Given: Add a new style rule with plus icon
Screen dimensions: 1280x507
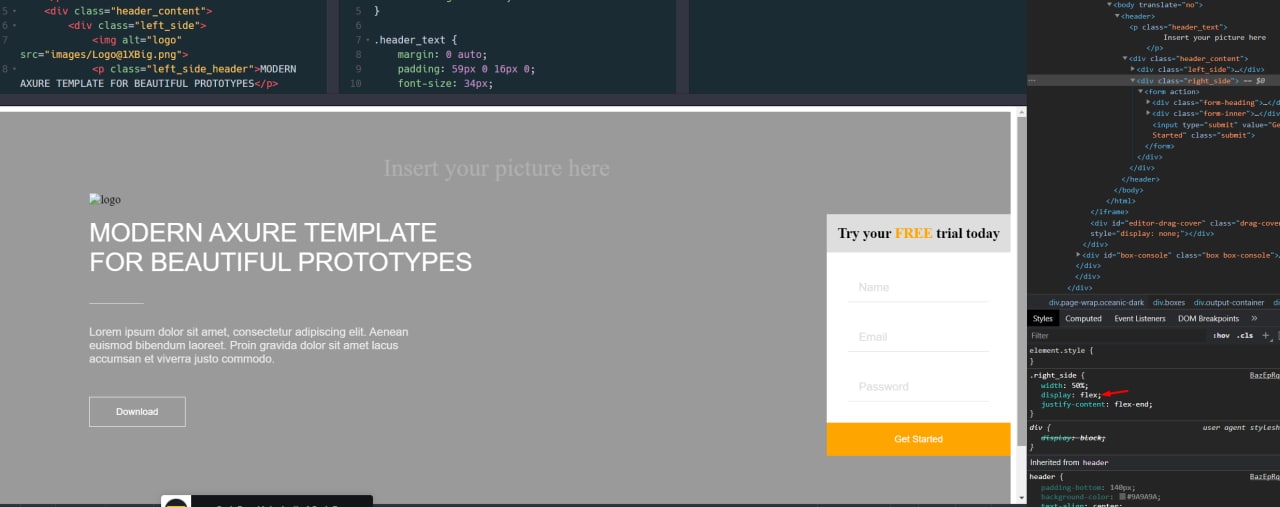Looking at the screenshot, I should [x=1265, y=336].
